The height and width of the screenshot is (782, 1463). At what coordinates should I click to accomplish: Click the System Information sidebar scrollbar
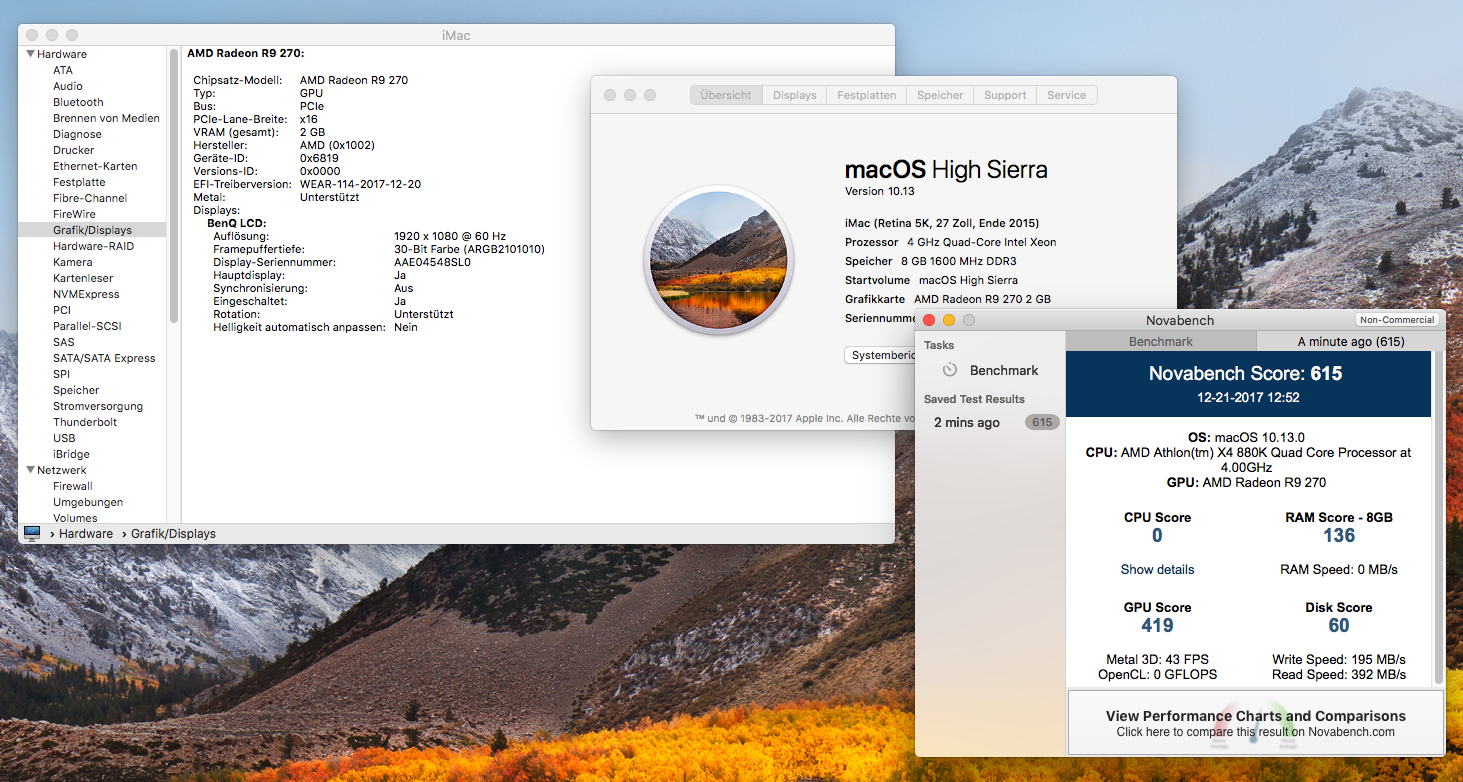[174, 185]
